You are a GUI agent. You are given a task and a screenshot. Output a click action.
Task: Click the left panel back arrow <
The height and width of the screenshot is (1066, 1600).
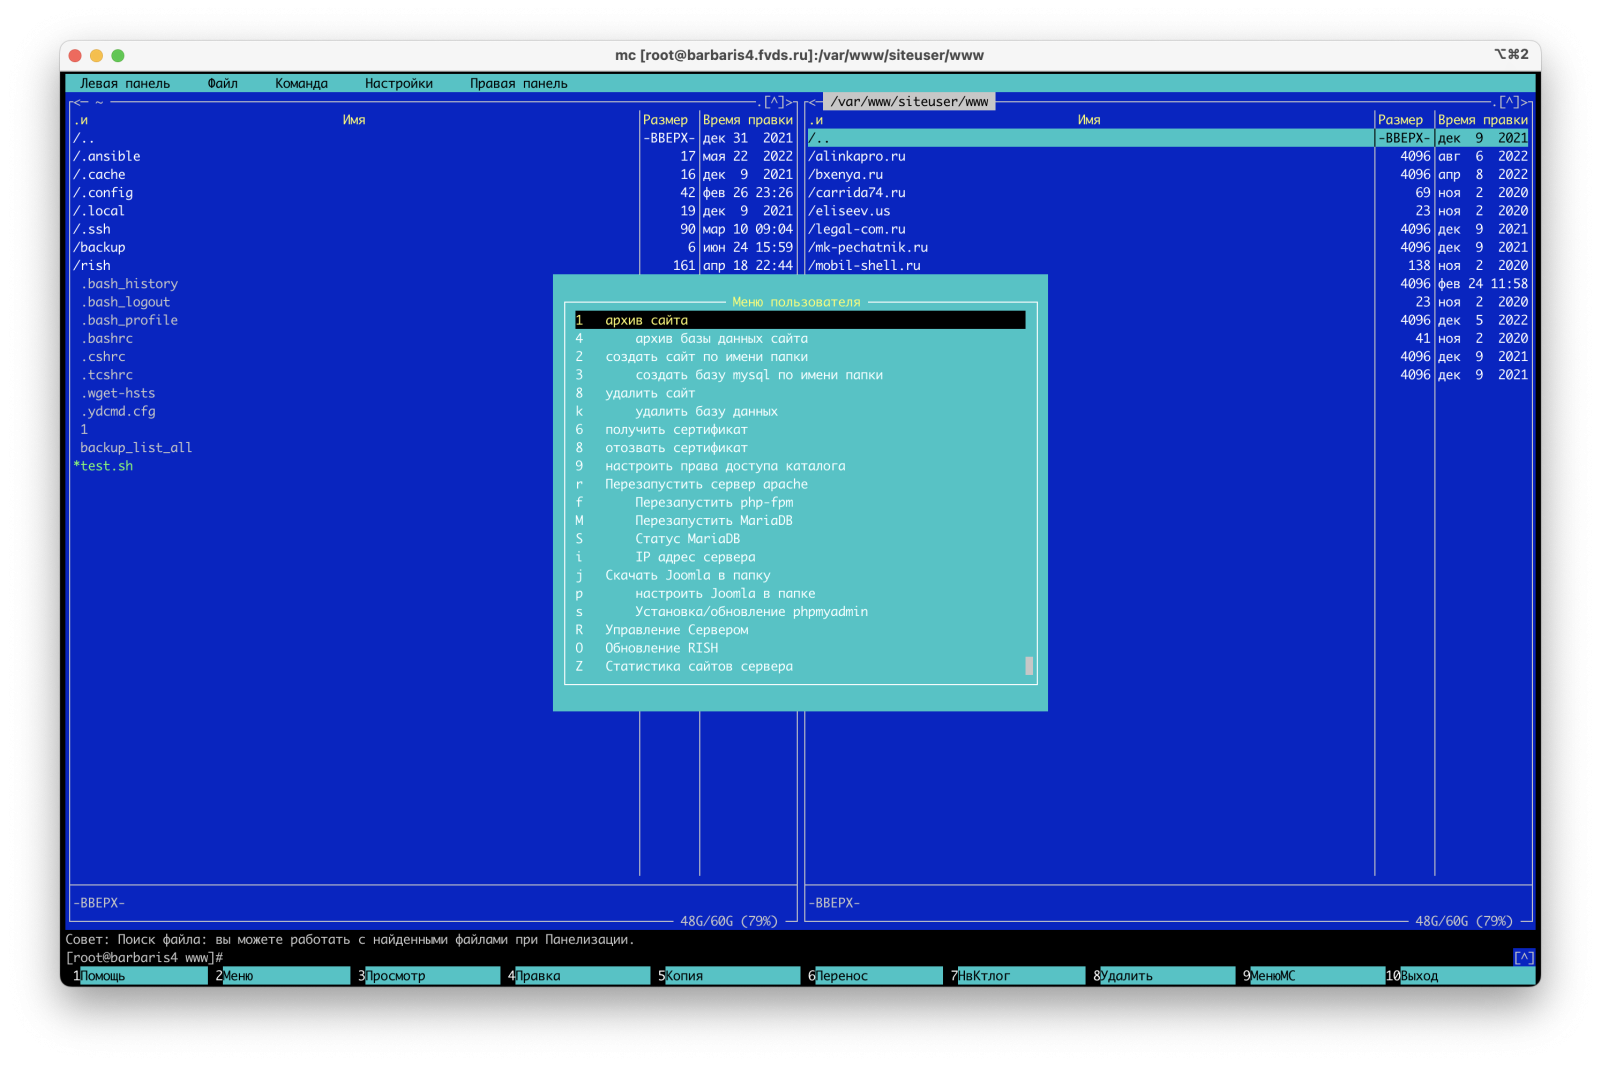click(76, 102)
